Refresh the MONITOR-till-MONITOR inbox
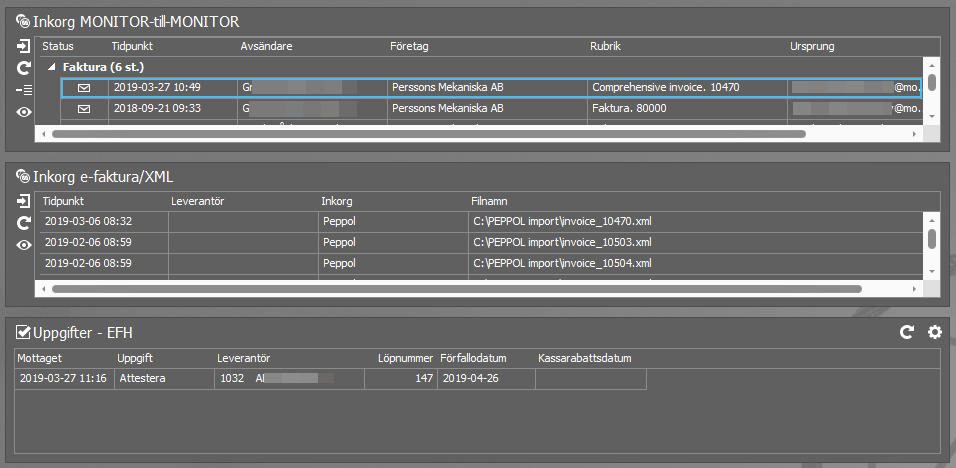The width and height of the screenshot is (956, 468). pos(25,68)
